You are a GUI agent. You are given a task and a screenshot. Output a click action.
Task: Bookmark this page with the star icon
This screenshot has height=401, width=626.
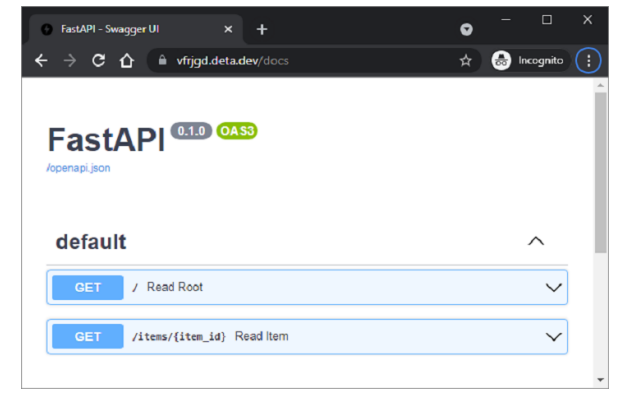(466, 61)
